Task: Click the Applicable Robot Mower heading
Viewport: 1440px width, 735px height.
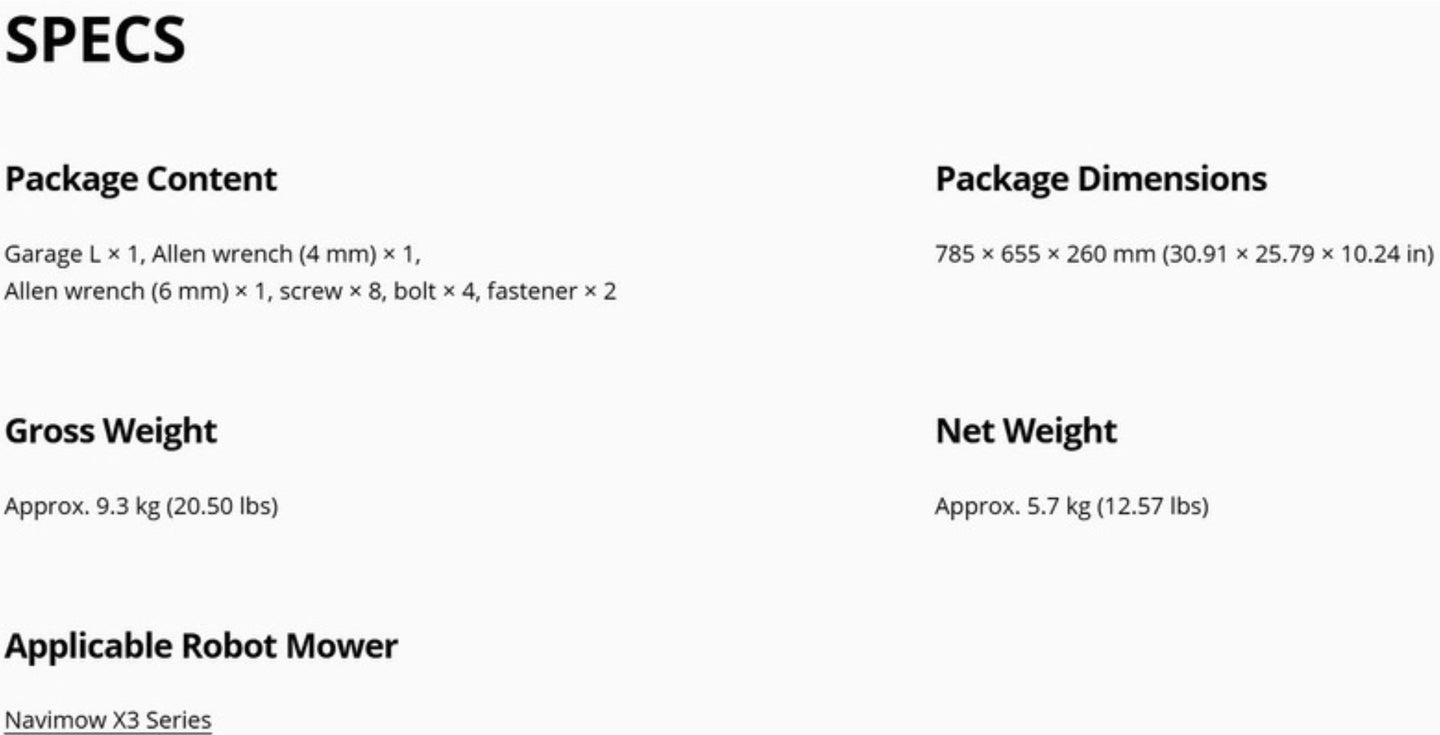Action: pos(201,646)
